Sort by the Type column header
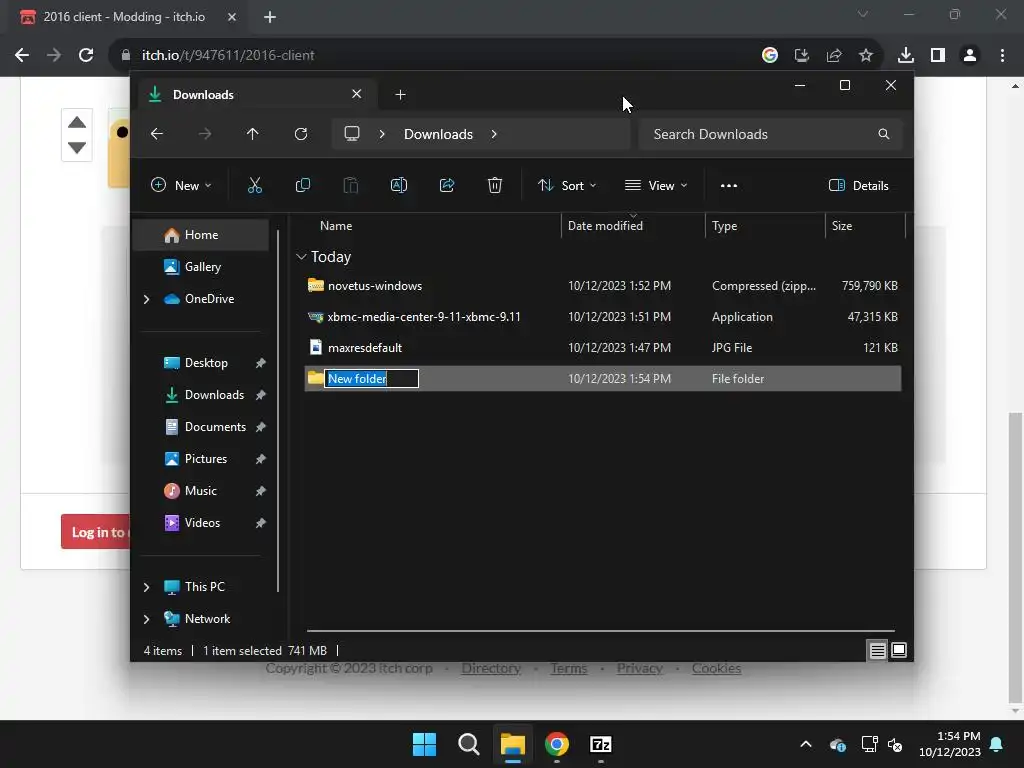 (x=724, y=226)
